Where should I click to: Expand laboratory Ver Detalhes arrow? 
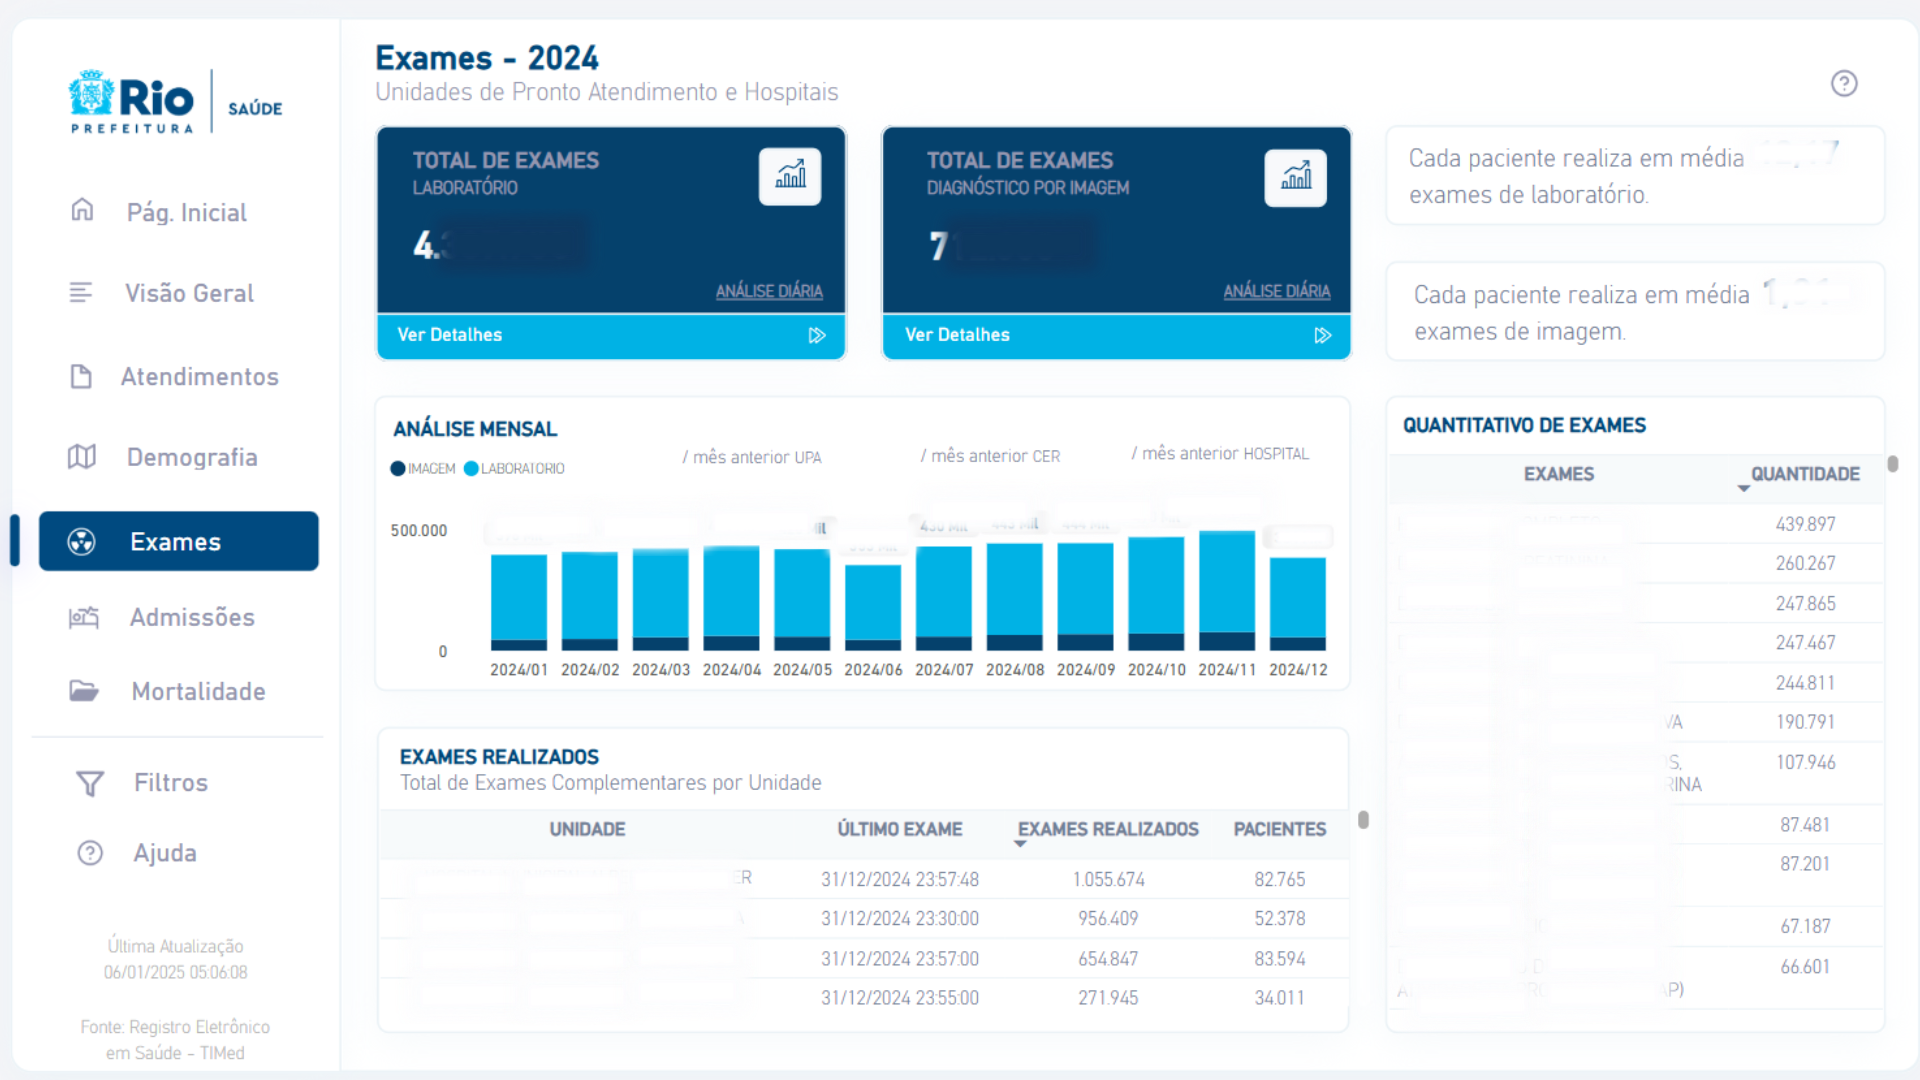(817, 336)
